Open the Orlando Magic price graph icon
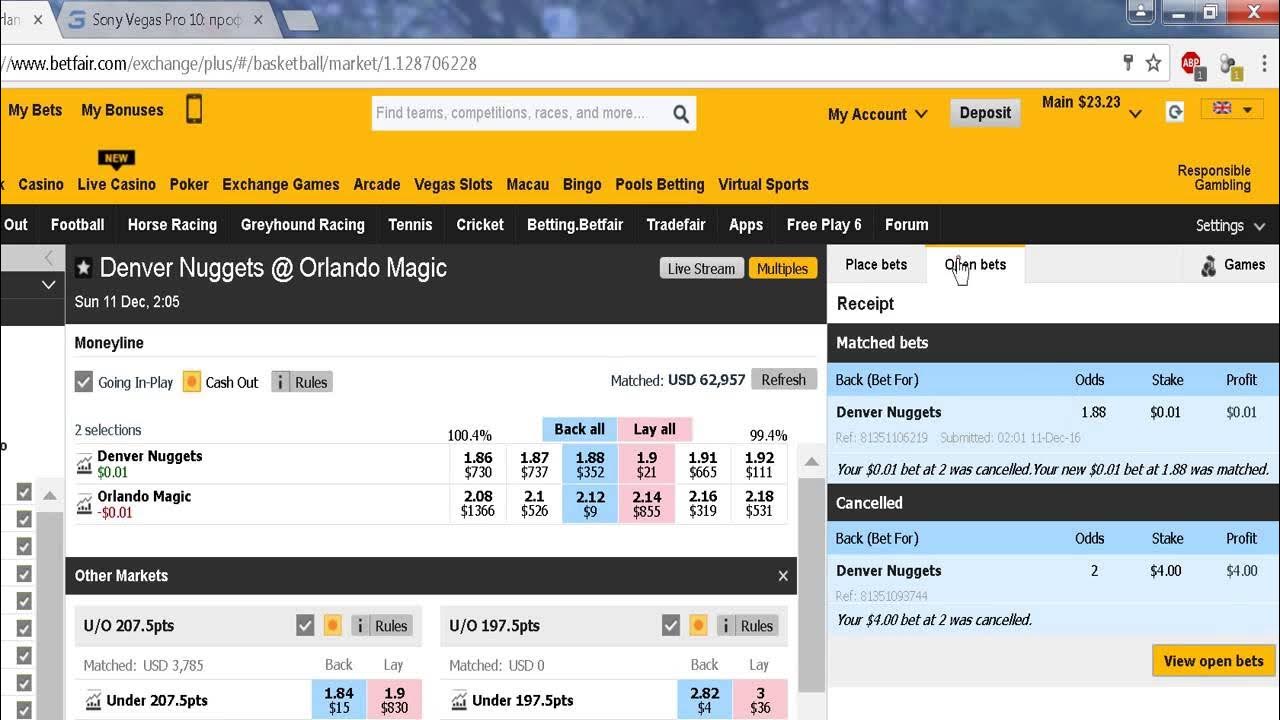The height and width of the screenshot is (720, 1280). tap(84, 504)
